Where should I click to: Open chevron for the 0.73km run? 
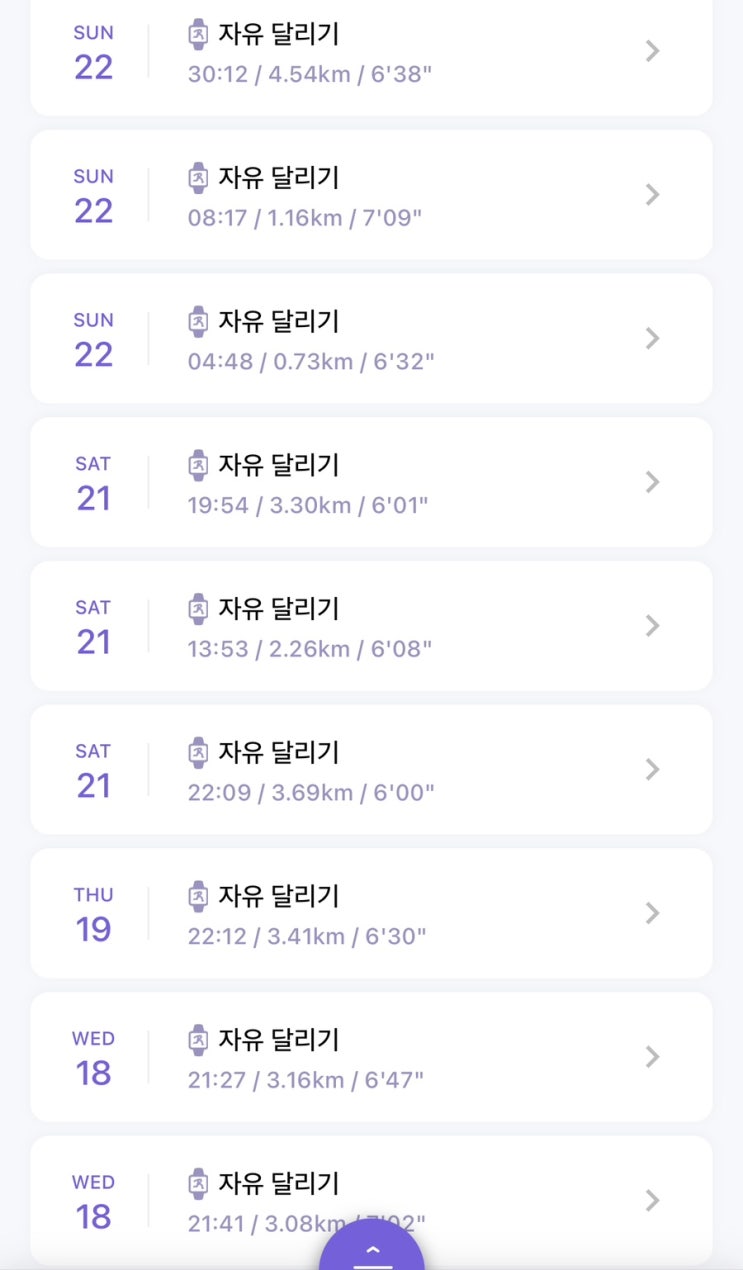click(x=653, y=338)
